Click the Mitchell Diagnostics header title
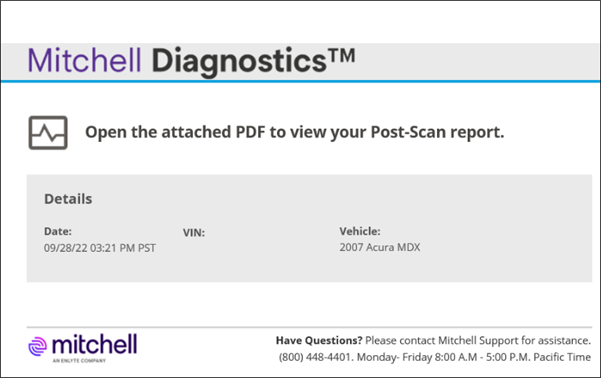The image size is (601, 378). point(191,61)
